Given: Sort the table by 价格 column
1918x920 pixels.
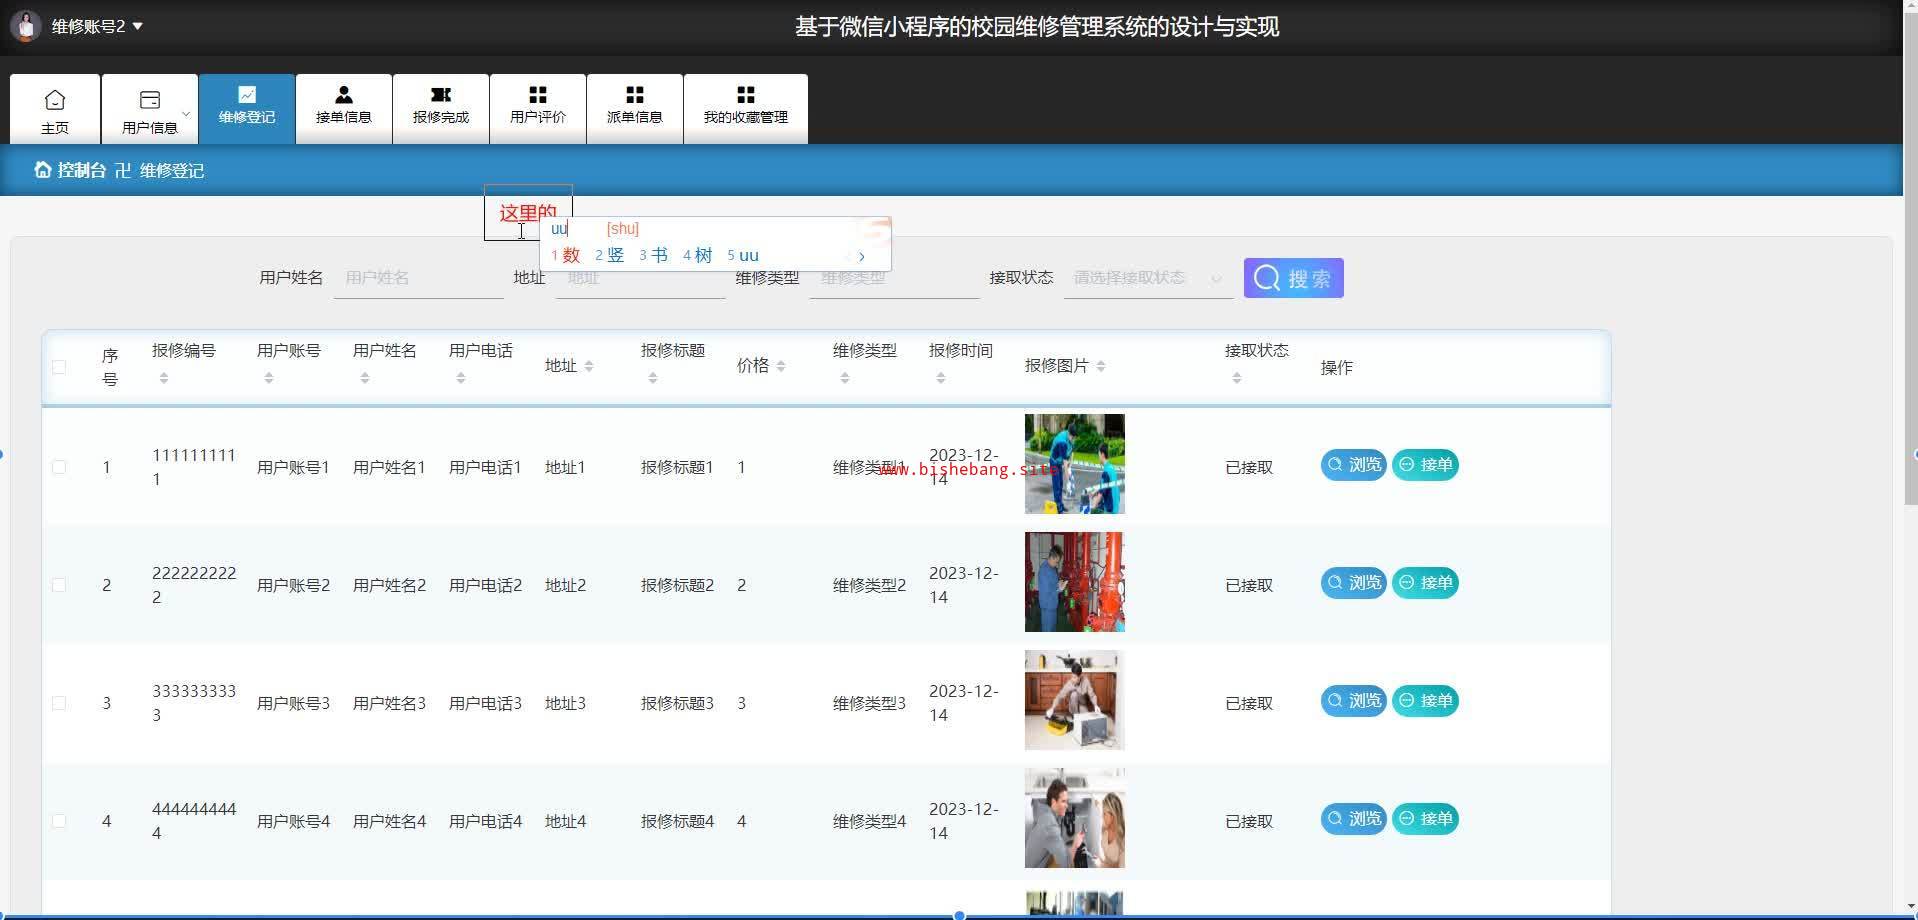Looking at the screenshot, I should (x=780, y=366).
